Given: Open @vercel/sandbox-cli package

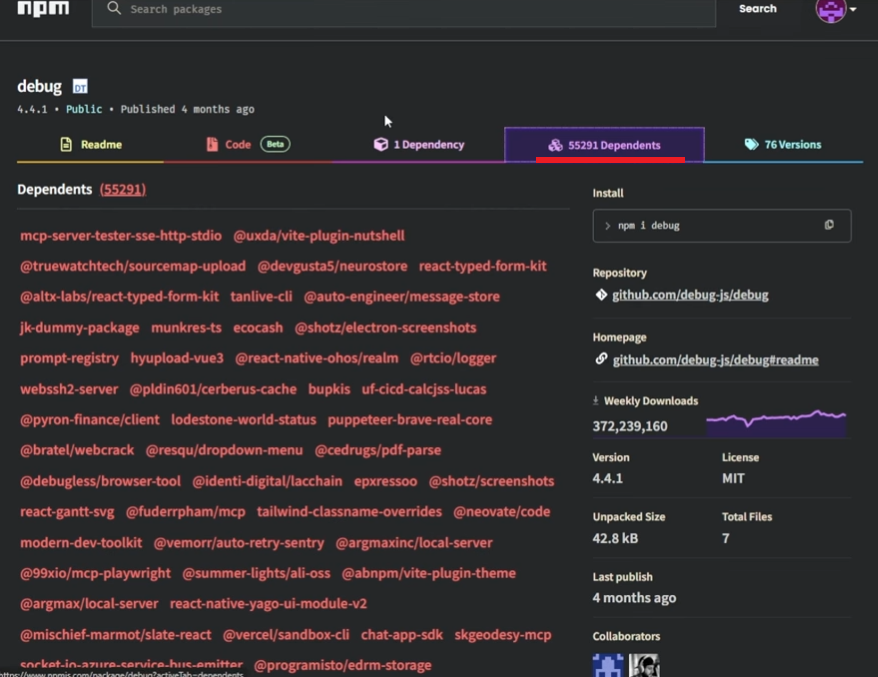Looking at the screenshot, I should coord(286,635).
